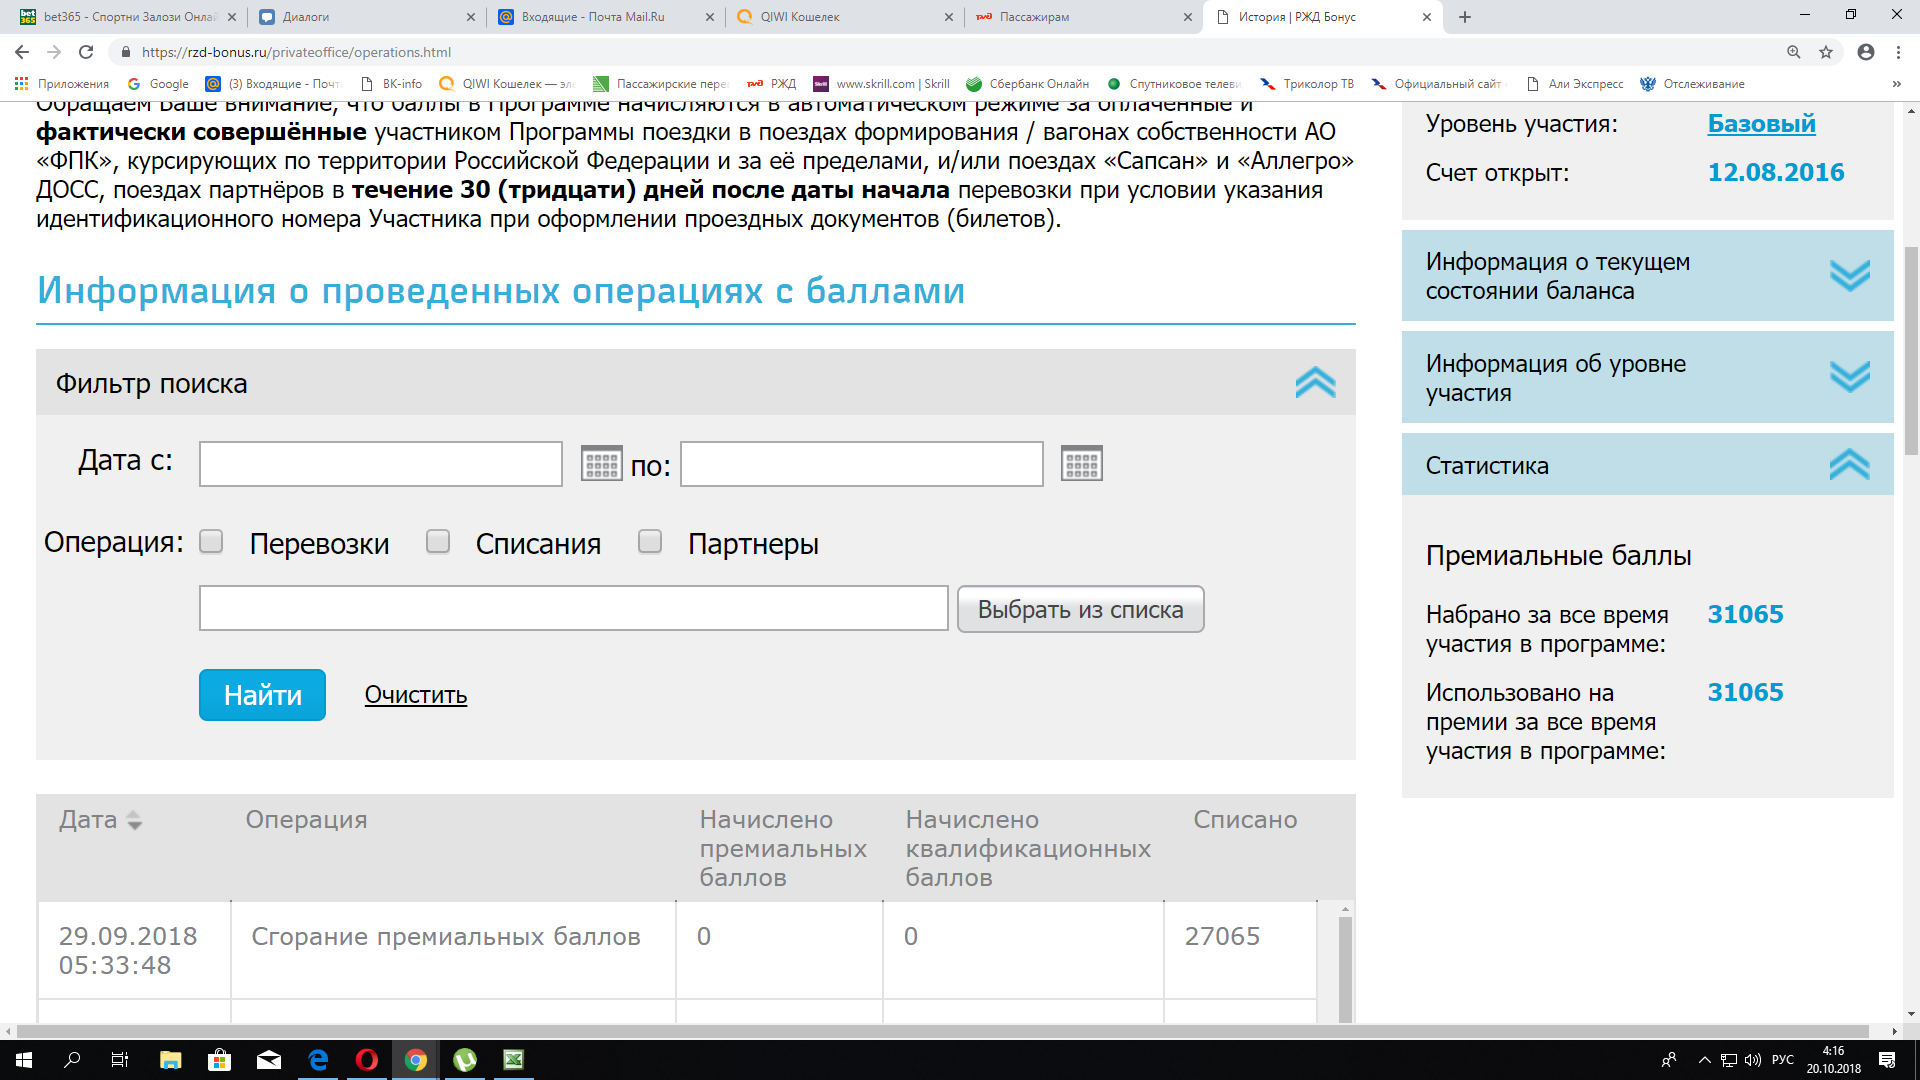Expand Информация об уровне участия section
The height and width of the screenshot is (1080, 1920).
click(1849, 377)
